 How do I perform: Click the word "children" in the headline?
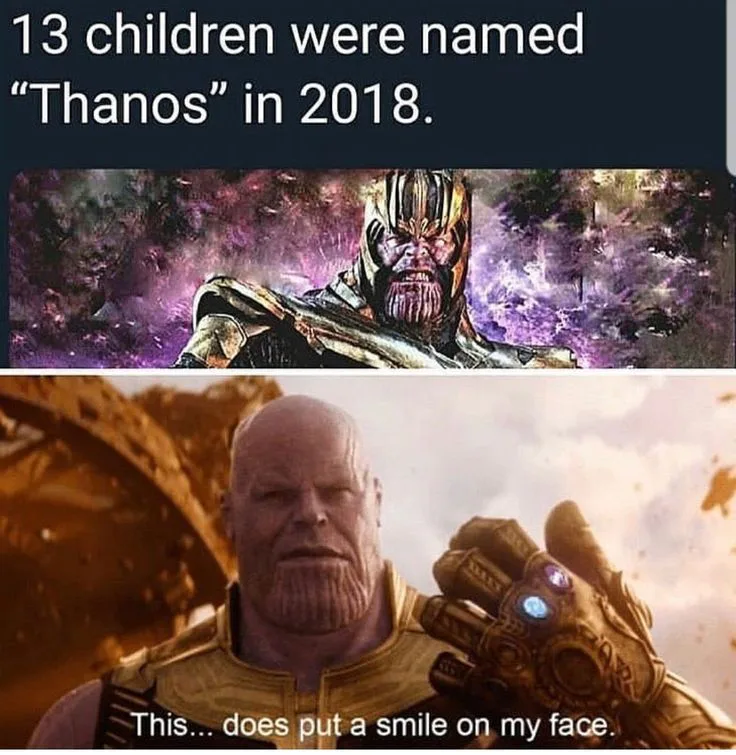[x=178, y=36]
